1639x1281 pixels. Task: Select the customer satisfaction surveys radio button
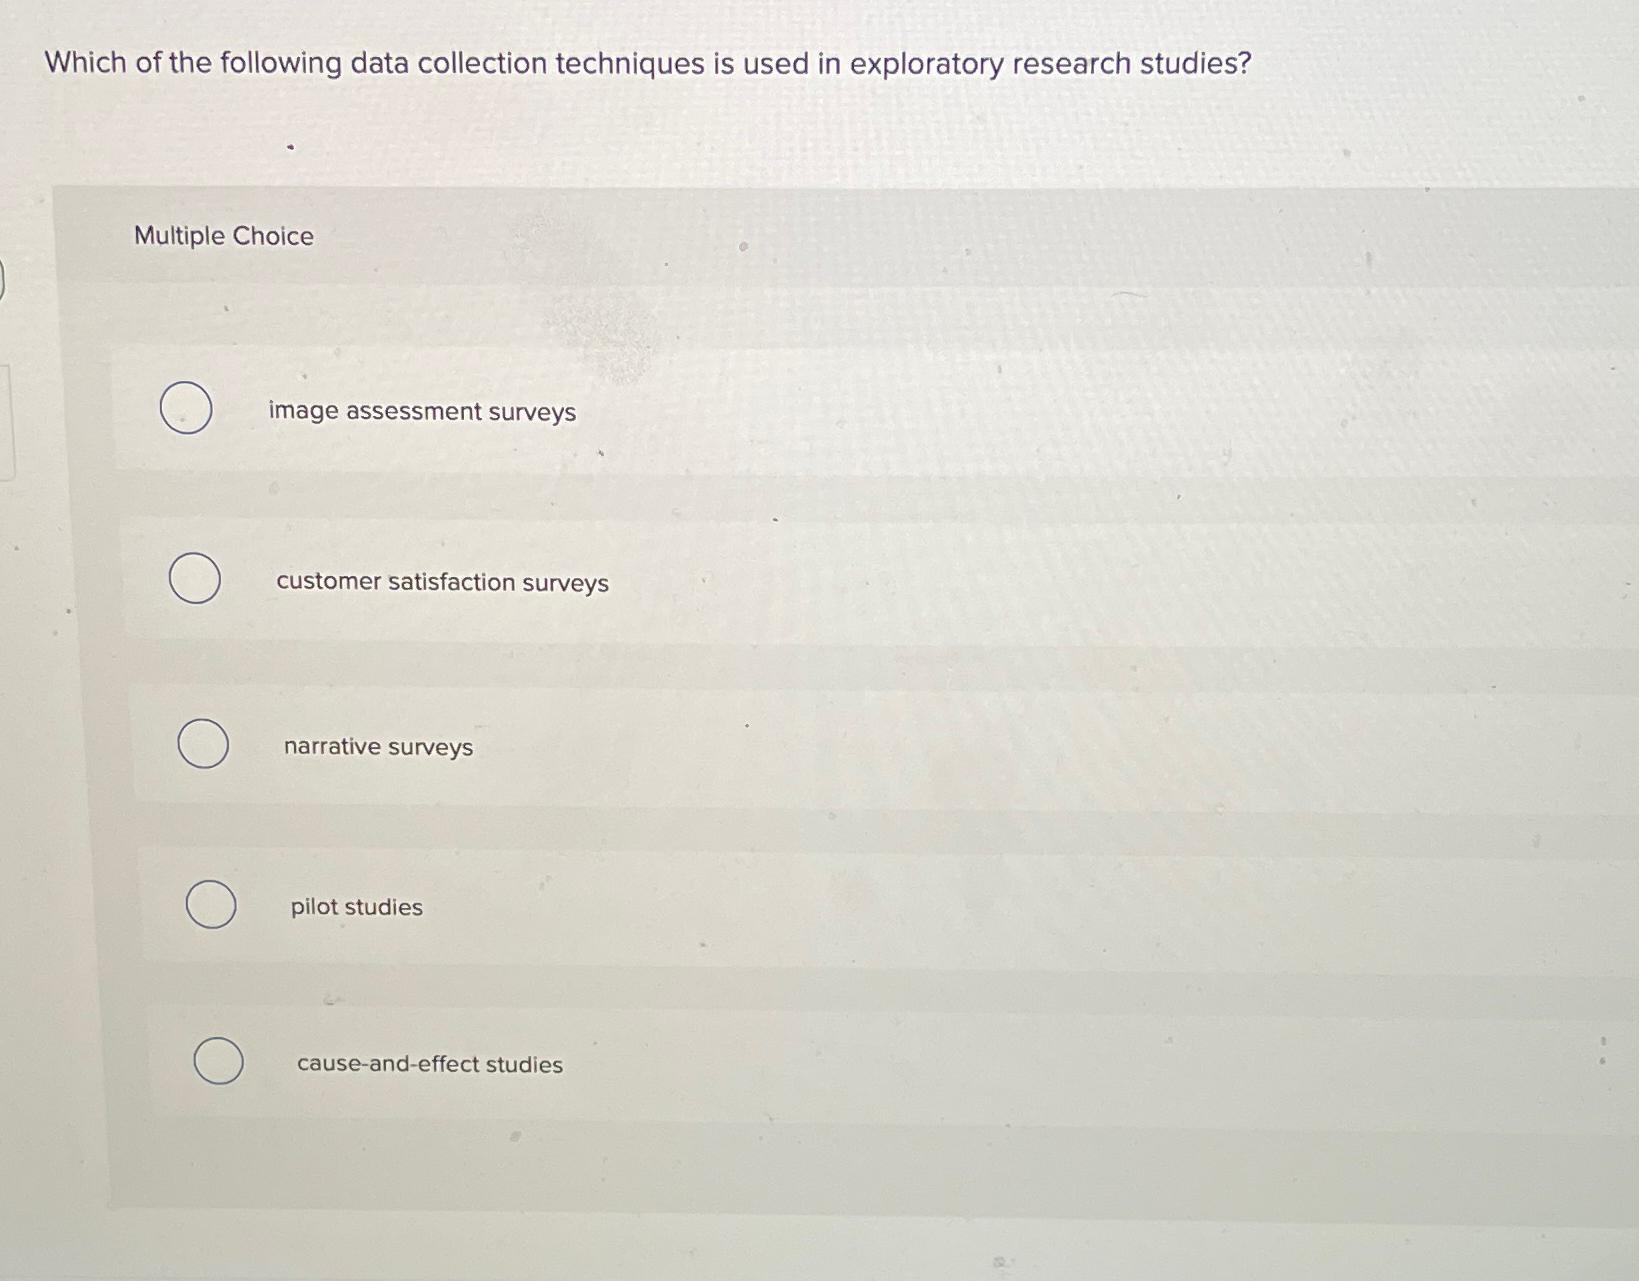click(x=197, y=578)
